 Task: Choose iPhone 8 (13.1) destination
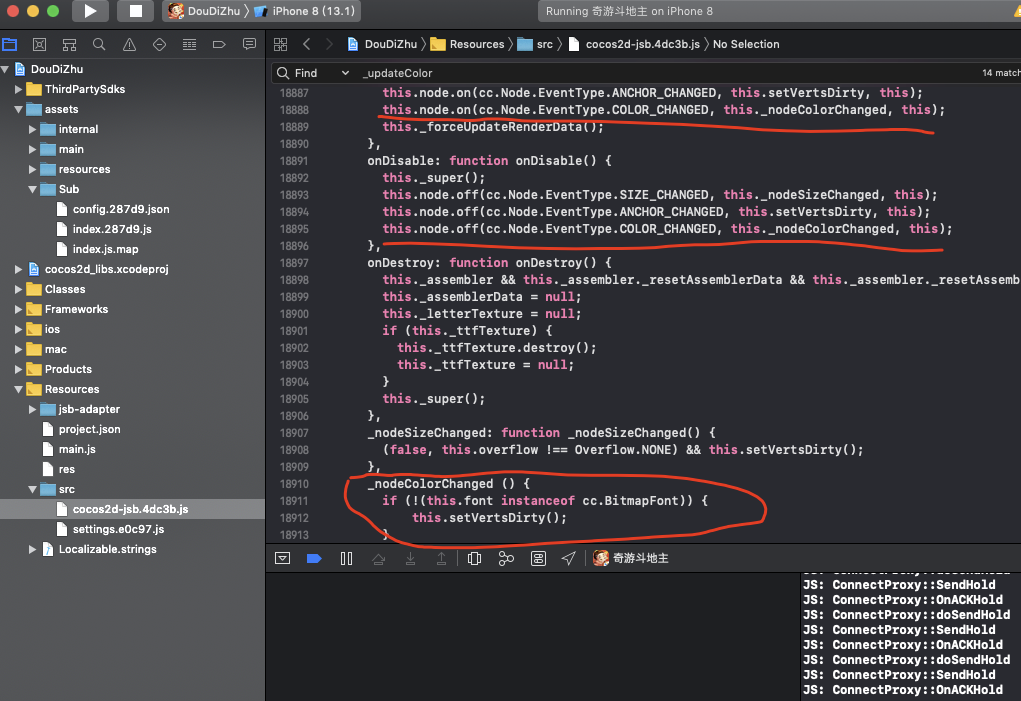(x=305, y=11)
